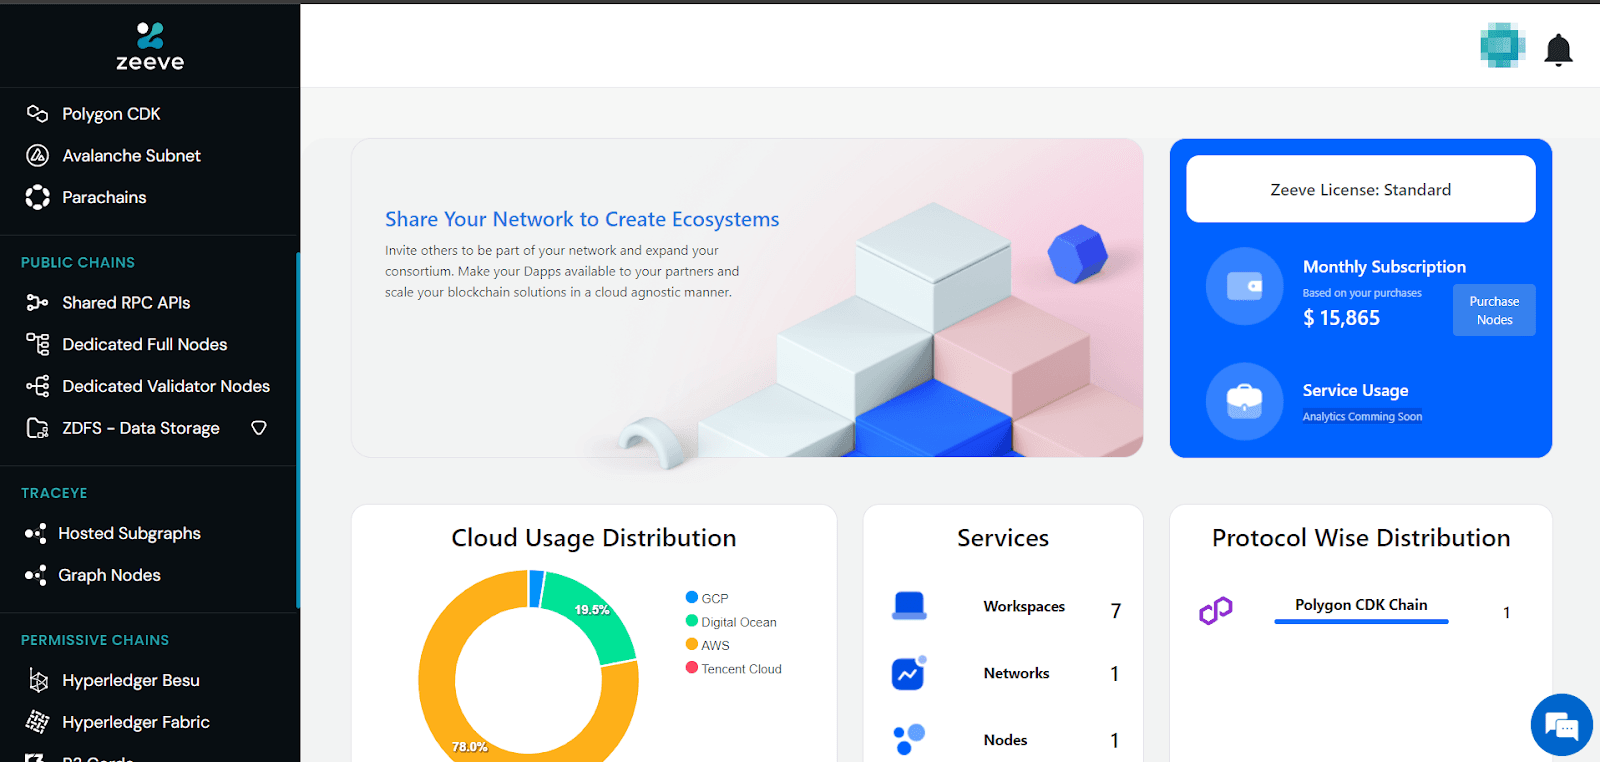Click the ZDFS Data Storage folder icon
1600x762 pixels.
37,429
